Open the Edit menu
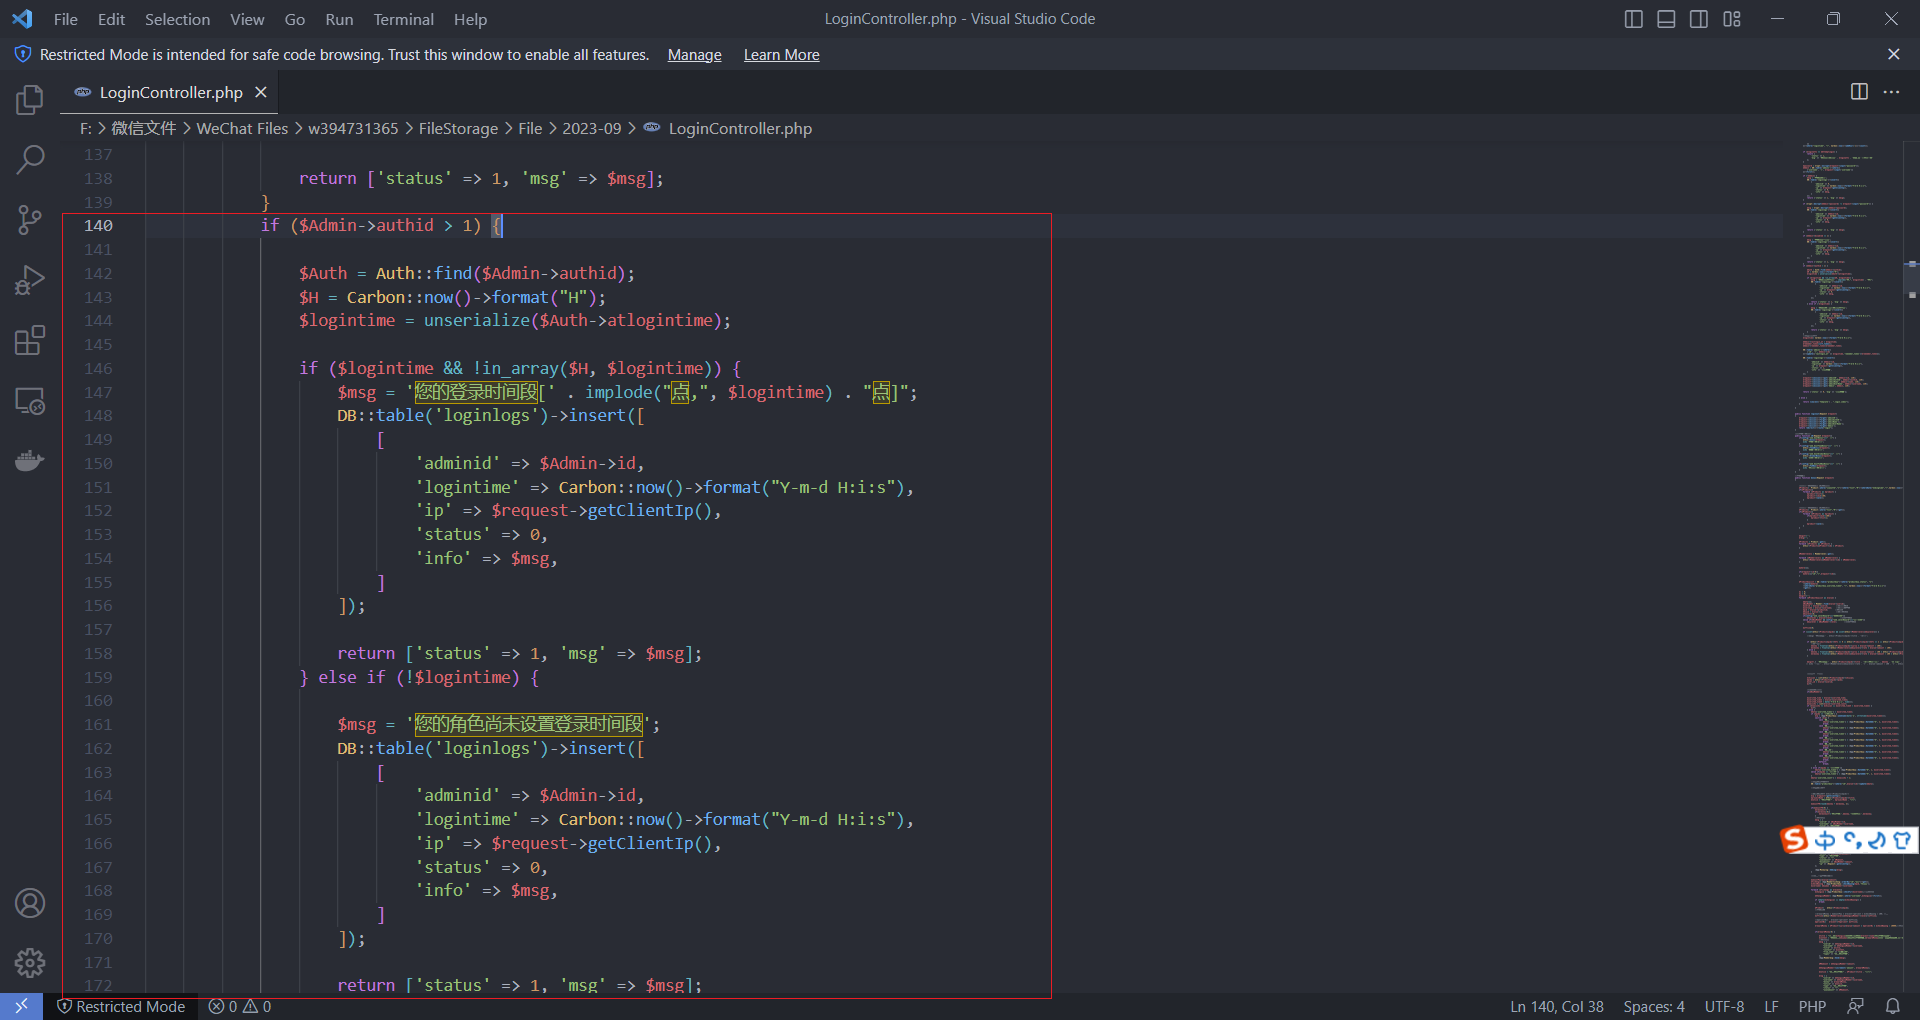Viewport: 1920px width, 1020px height. pyautogui.click(x=111, y=19)
